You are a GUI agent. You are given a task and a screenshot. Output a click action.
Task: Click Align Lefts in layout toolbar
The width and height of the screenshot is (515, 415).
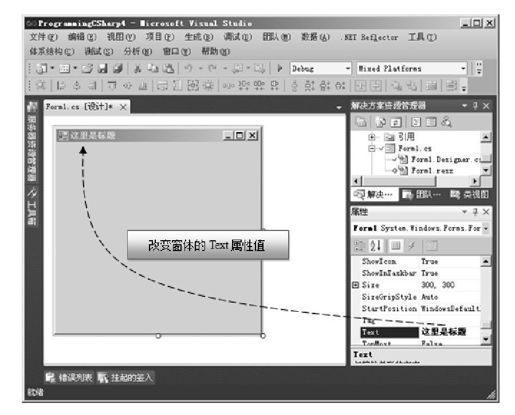click(x=60, y=86)
